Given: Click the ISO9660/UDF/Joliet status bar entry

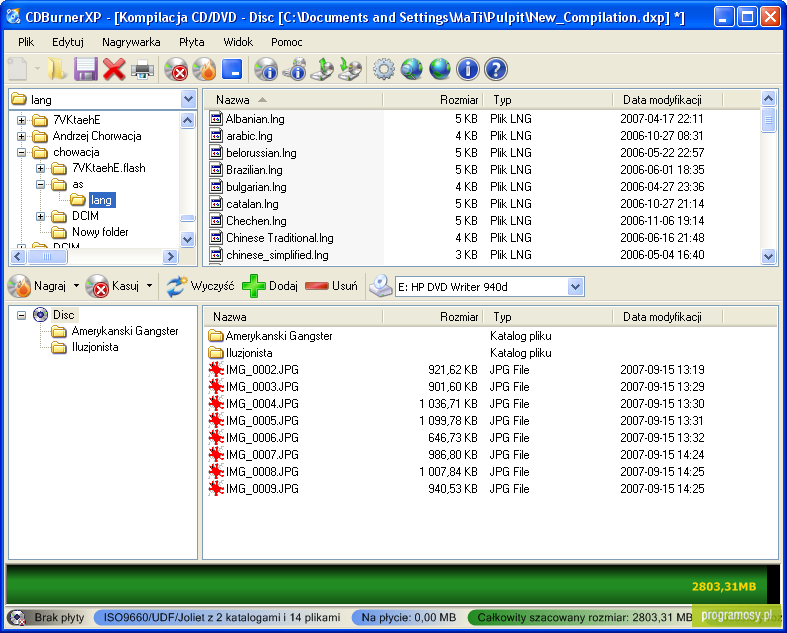Looking at the screenshot, I should pos(220,617).
